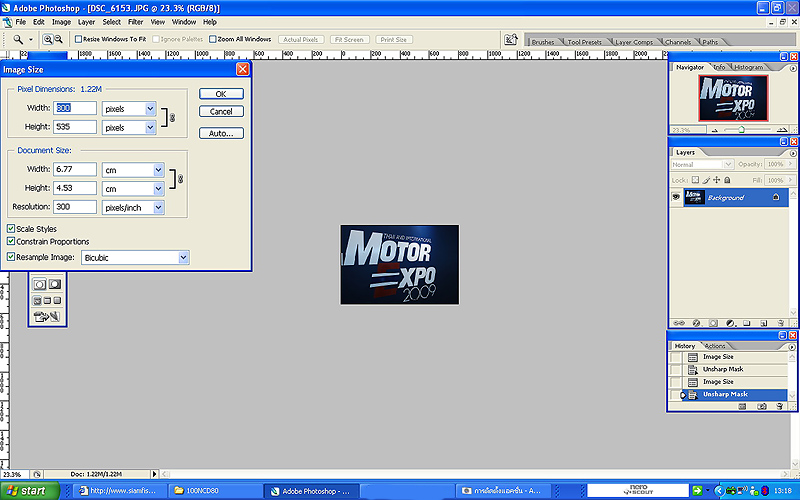Set history brush source for first Image Size
Viewport: 800px width, 500px height.
click(676, 357)
